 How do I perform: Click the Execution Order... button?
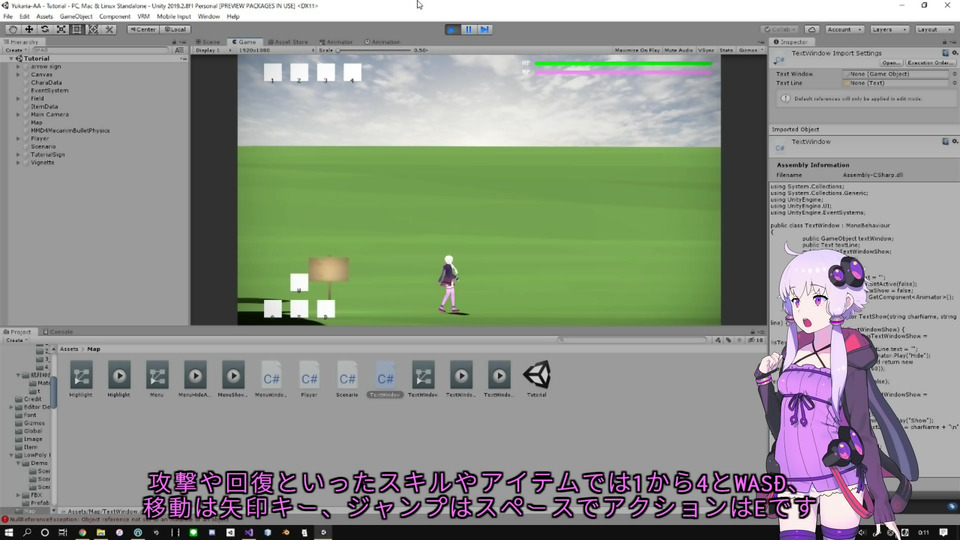point(929,63)
